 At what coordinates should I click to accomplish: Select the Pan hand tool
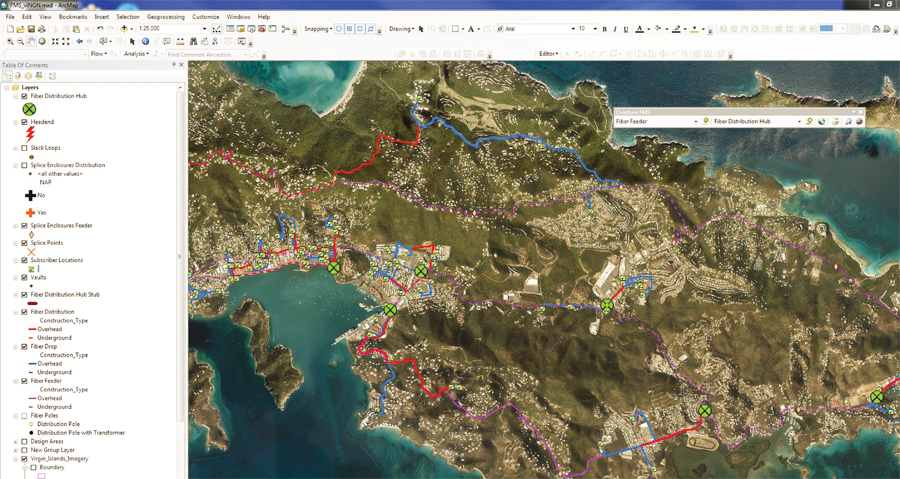[x=32, y=42]
